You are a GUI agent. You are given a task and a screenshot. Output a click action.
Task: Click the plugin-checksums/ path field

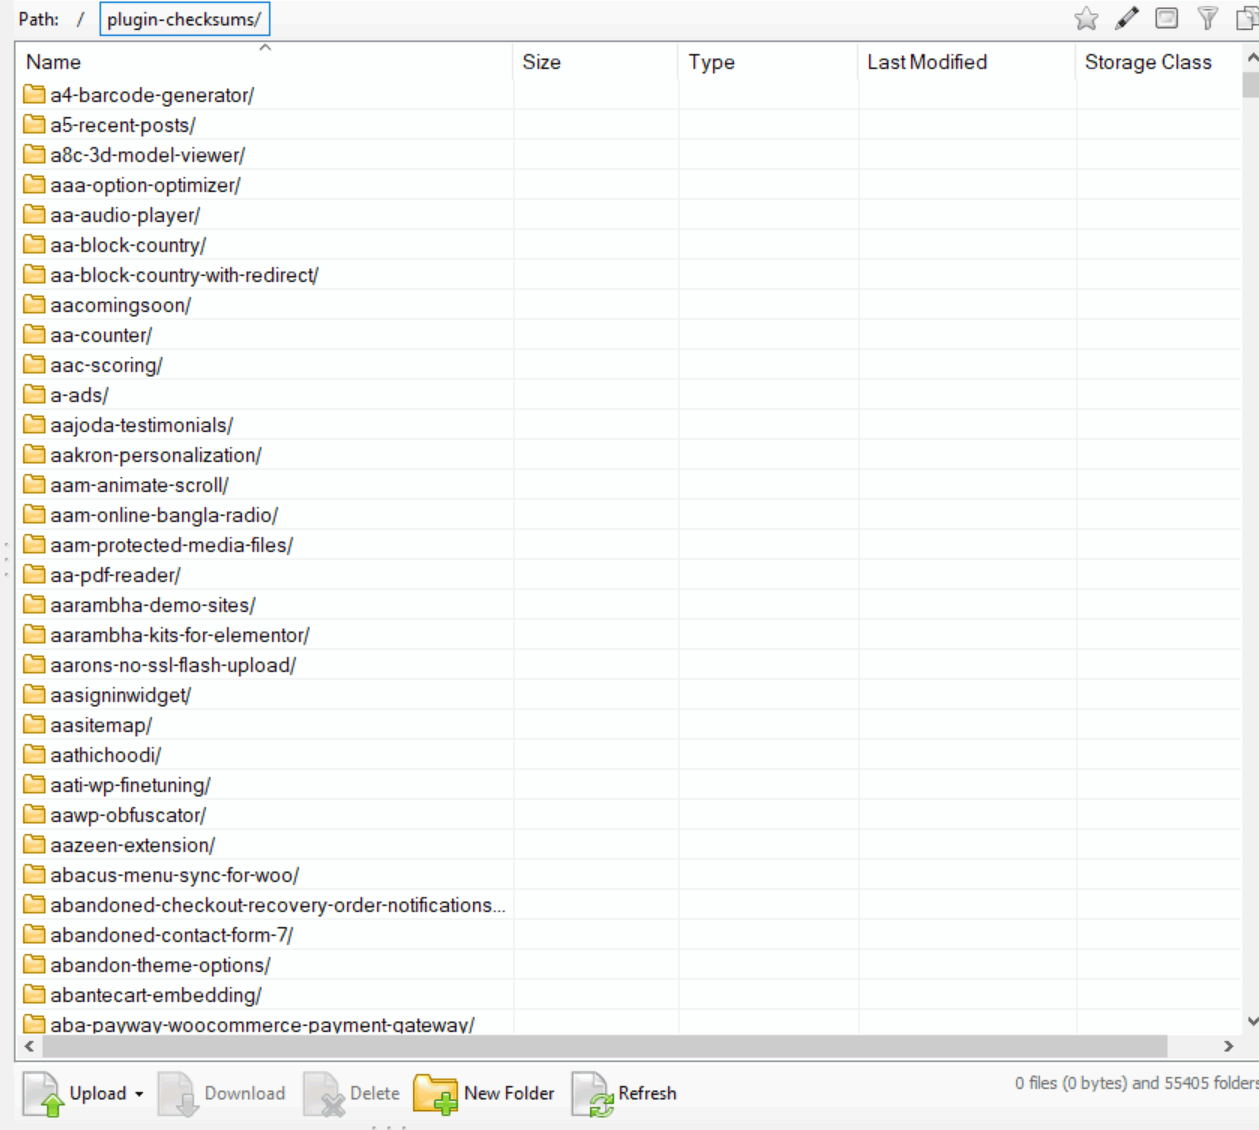(x=184, y=19)
